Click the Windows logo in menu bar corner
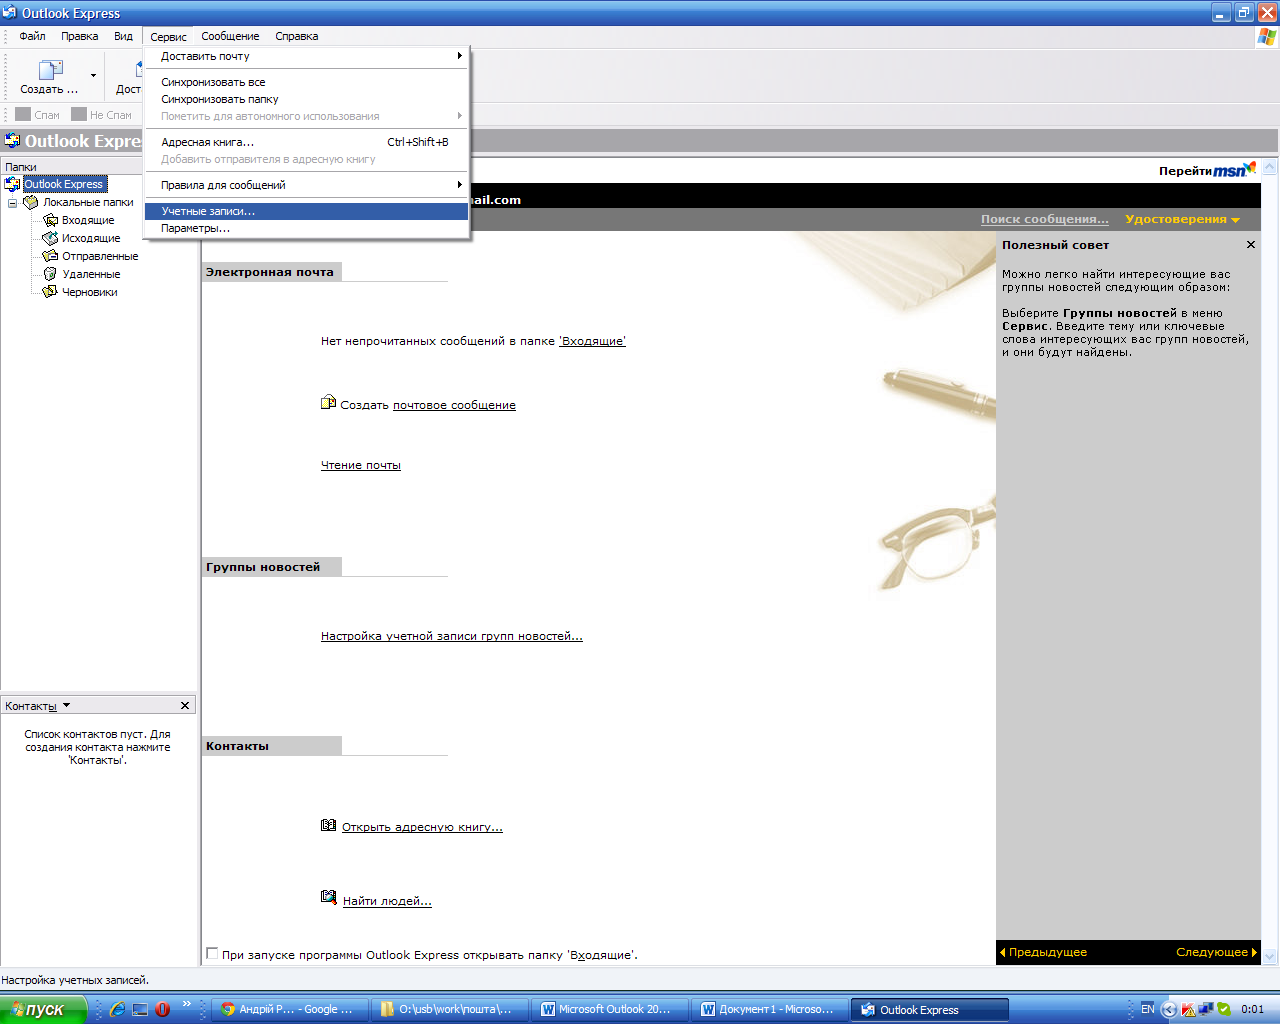Image resolution: width=1280 pixels, height=1024 pixels. tap(1266, 36)
